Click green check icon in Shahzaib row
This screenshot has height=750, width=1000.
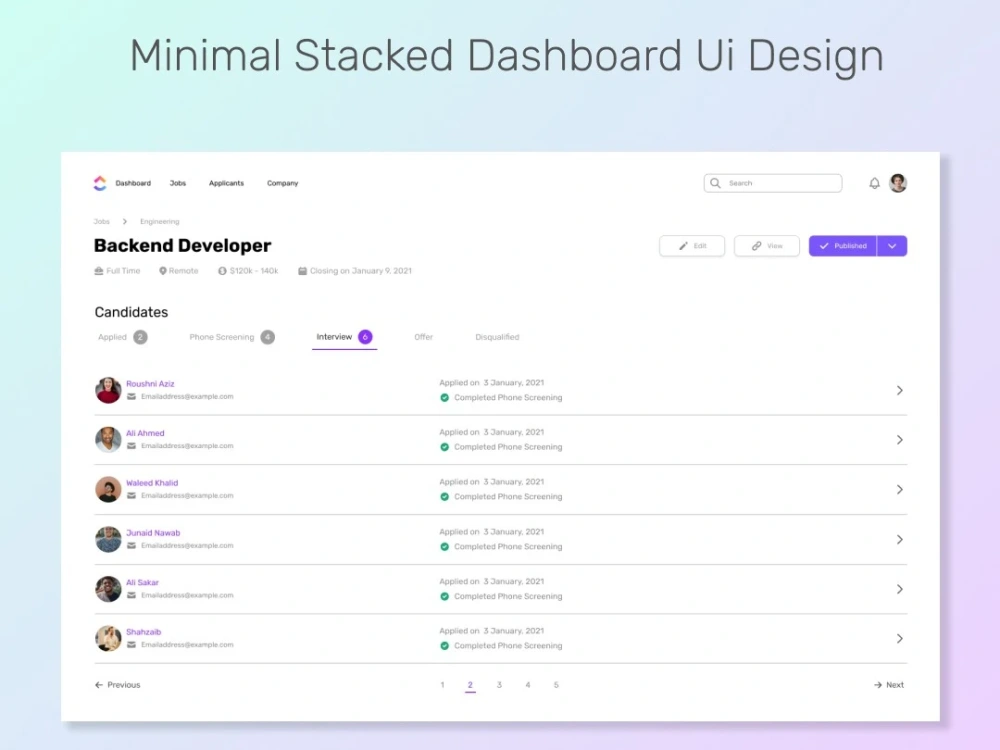tap(445, 646)
